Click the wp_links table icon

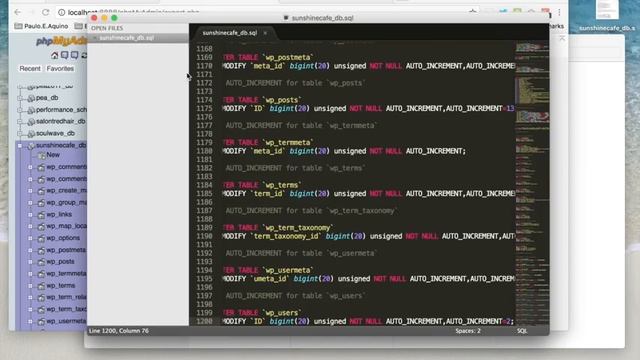tap(41, 215)
